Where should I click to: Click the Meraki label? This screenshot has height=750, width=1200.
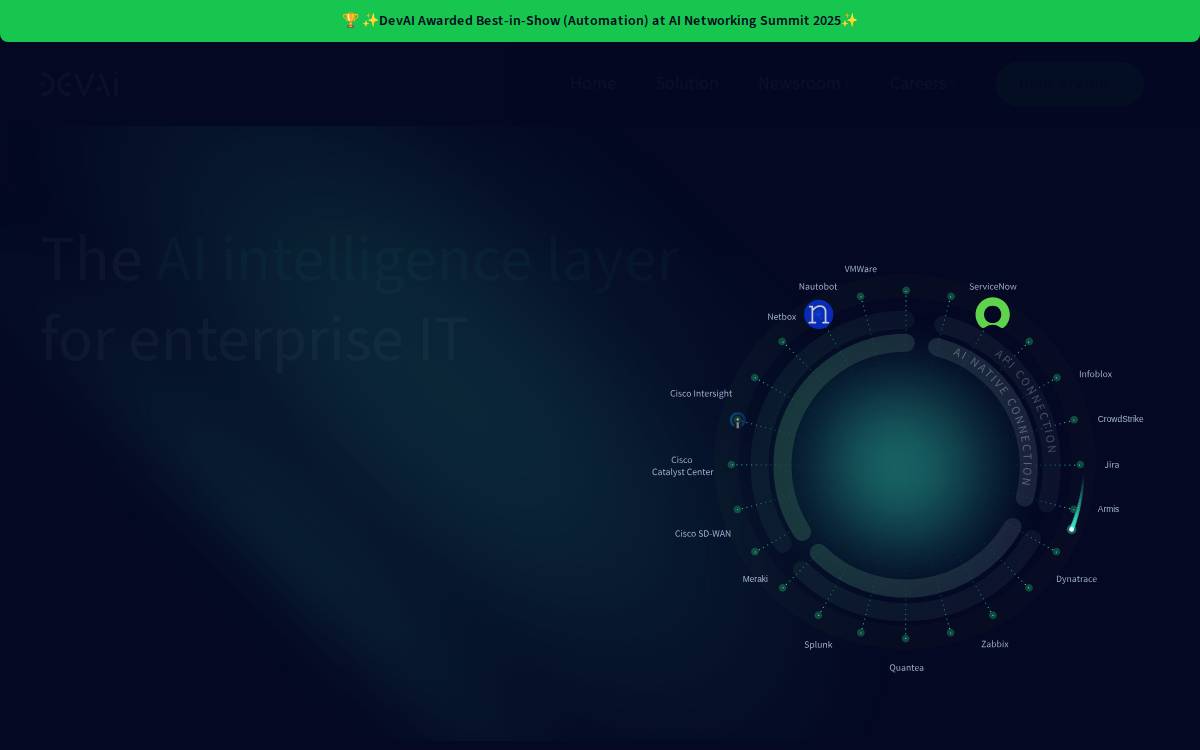click(755, 579)
